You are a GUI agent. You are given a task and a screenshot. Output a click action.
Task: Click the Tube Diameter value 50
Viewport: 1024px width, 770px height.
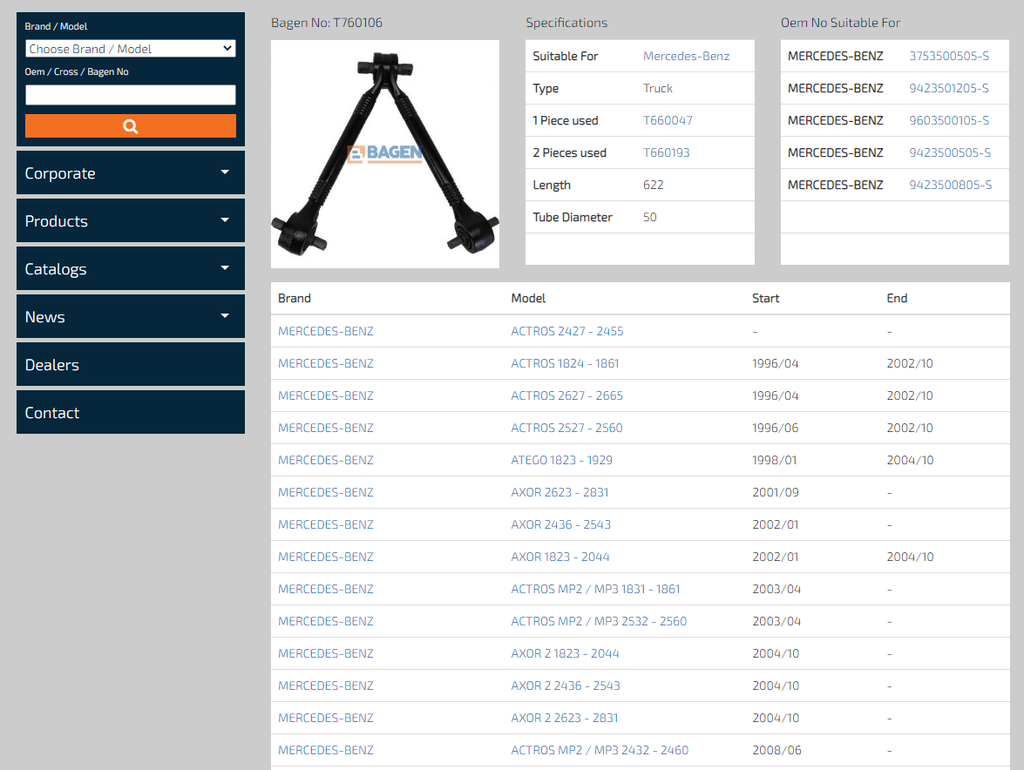tap(650, 217)
